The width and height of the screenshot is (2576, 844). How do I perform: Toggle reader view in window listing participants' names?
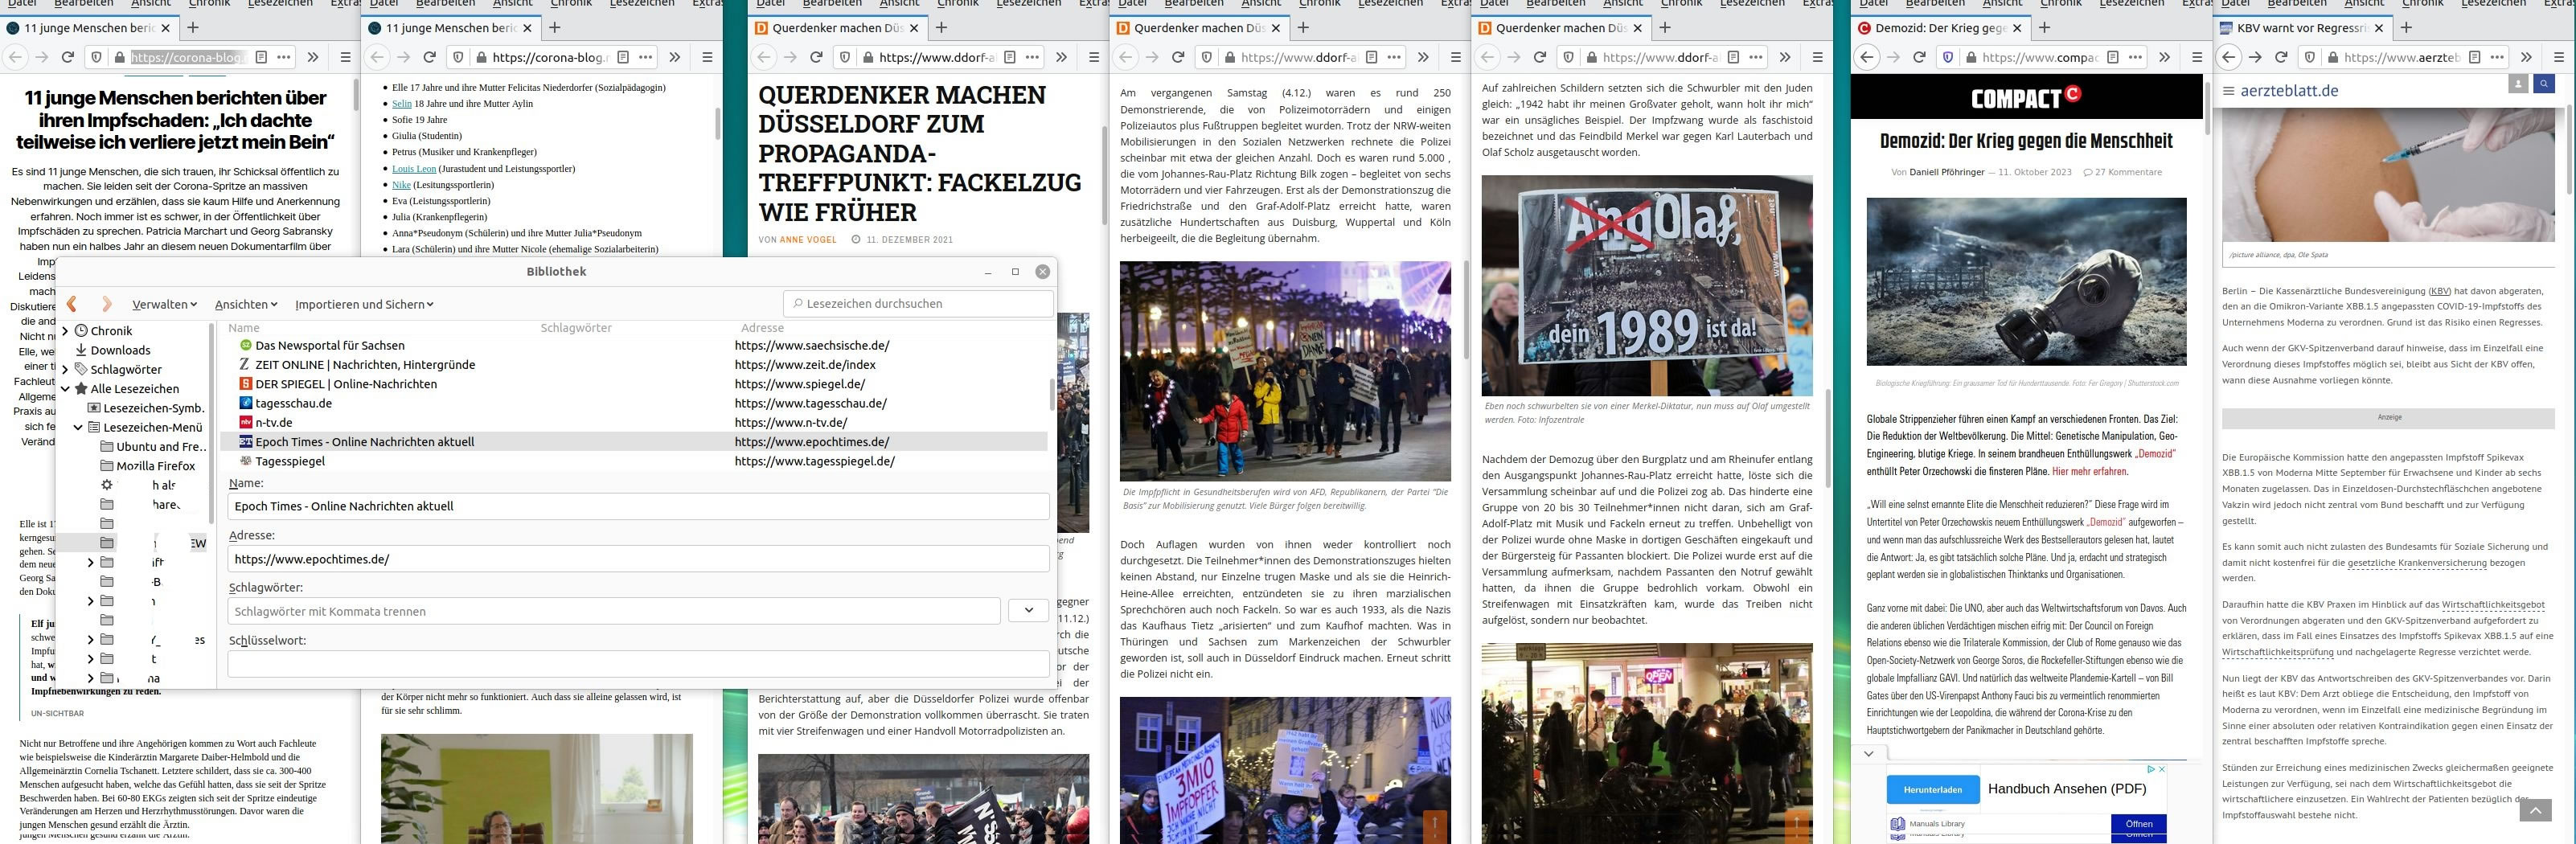pos(623,57)
